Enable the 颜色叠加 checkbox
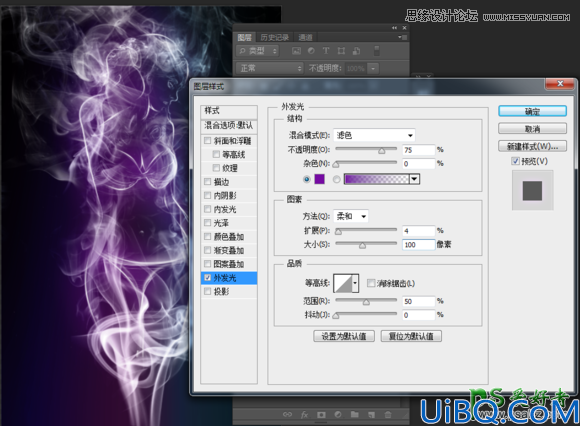Screen dimensions: 580x426 click(208, 236)
